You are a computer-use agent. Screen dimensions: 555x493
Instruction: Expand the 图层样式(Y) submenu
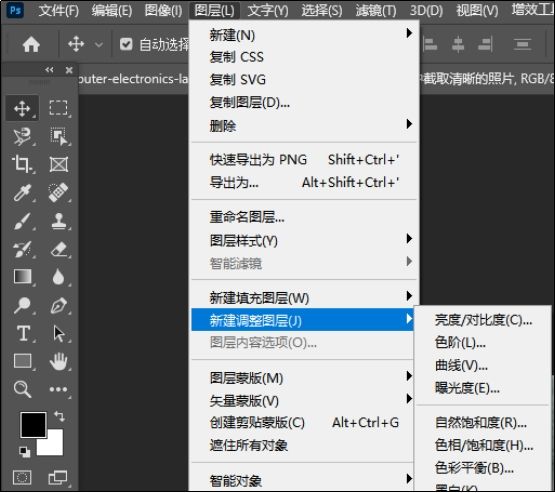point(305,240)
